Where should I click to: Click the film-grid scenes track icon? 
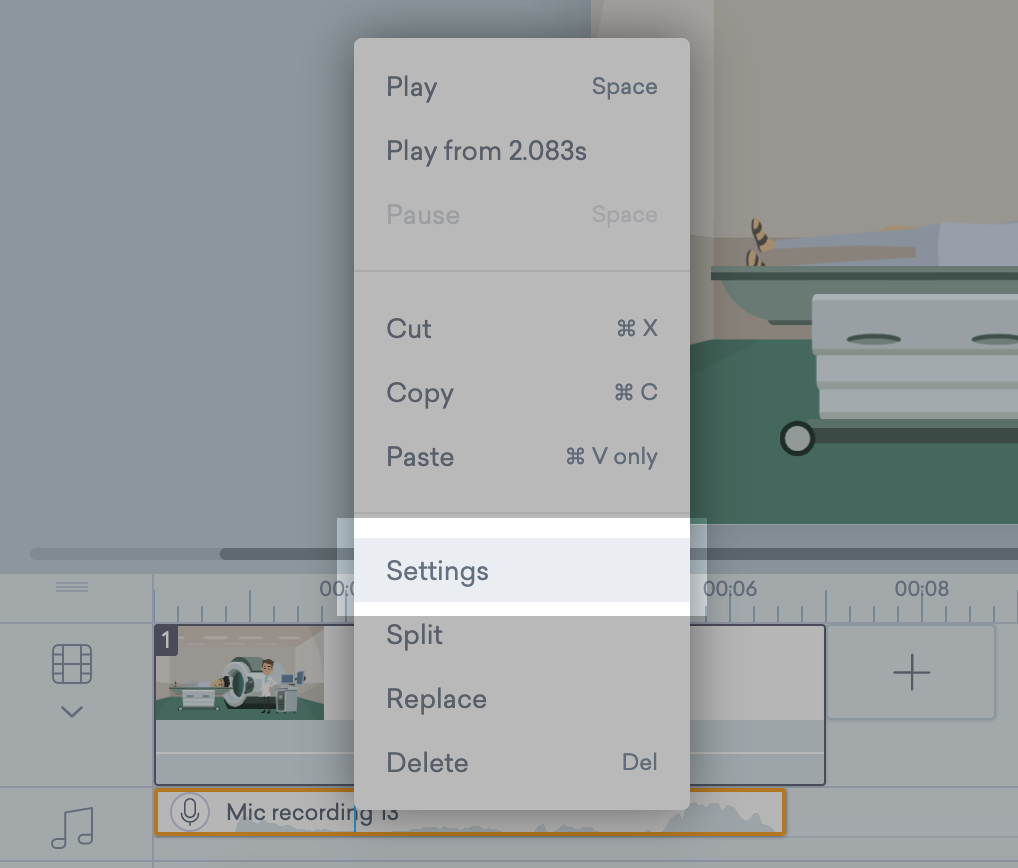click(72, 664)
